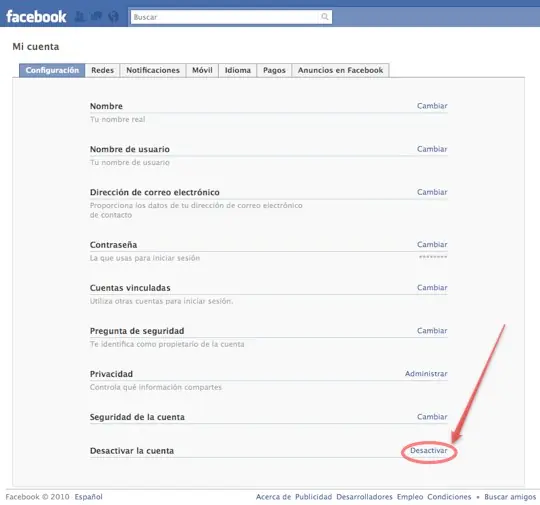The height and width of the screenshot is (505, 540).
Task: Change the Pregunta de seguridad
Action: point(432,330)
